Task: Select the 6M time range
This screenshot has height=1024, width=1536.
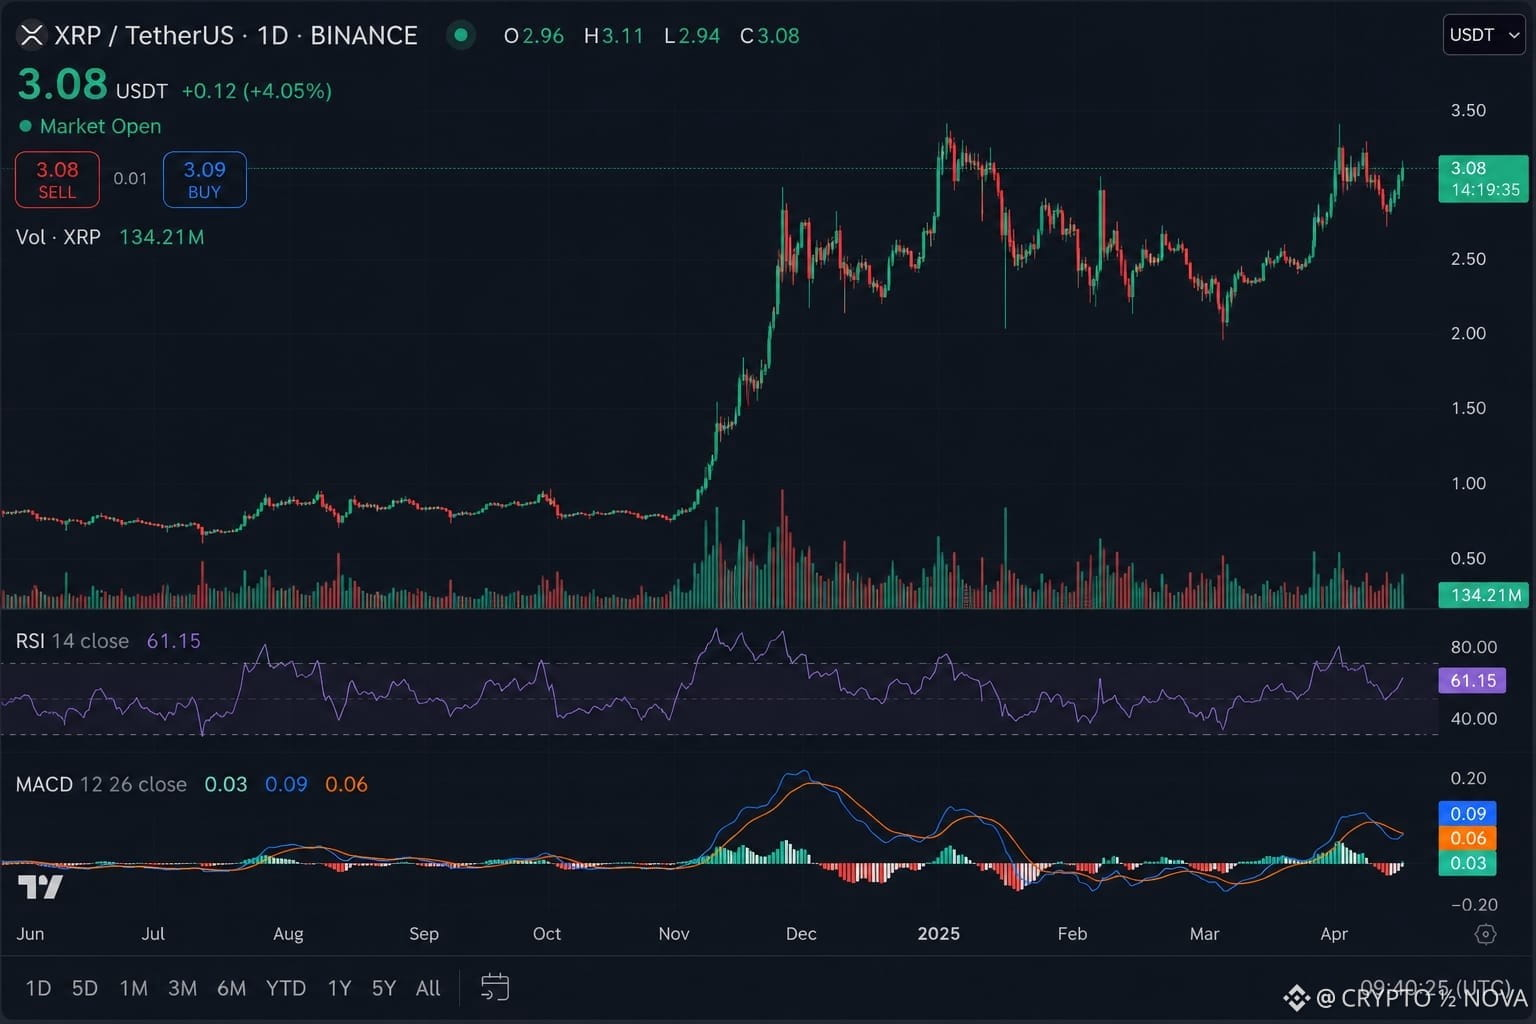Action: tap(231, 988)
